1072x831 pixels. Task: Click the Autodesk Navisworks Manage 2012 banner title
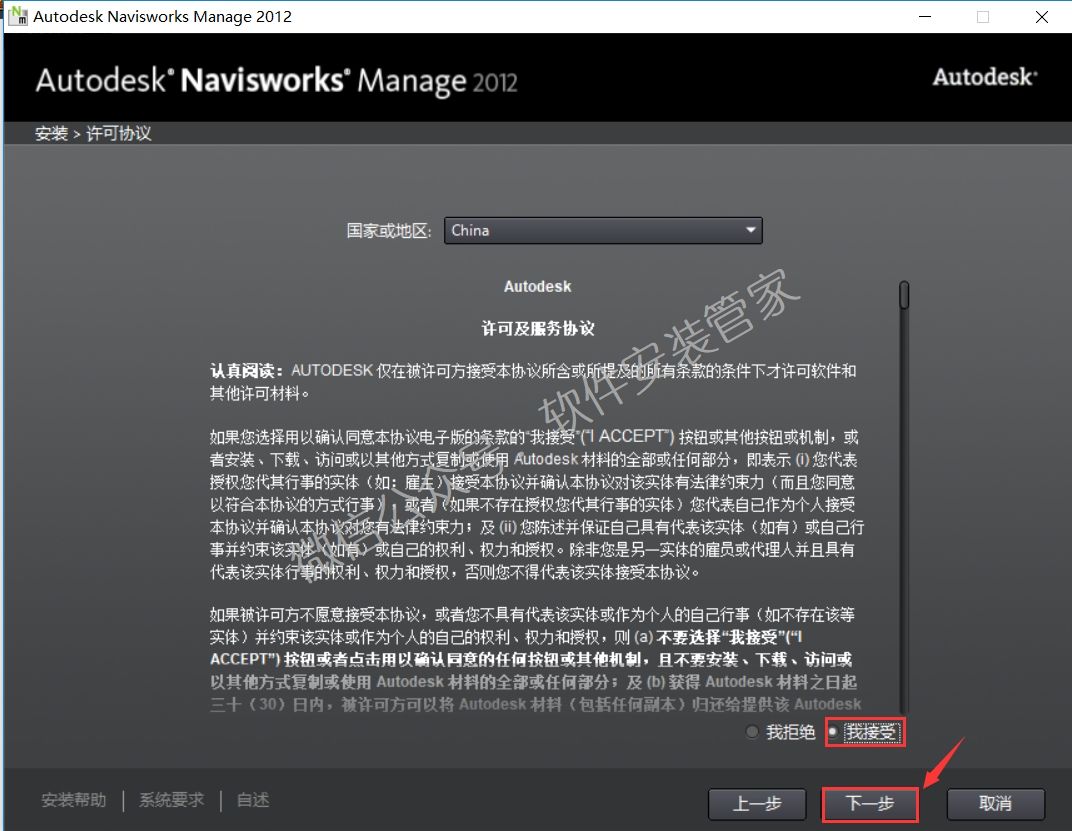click(276, 80)
